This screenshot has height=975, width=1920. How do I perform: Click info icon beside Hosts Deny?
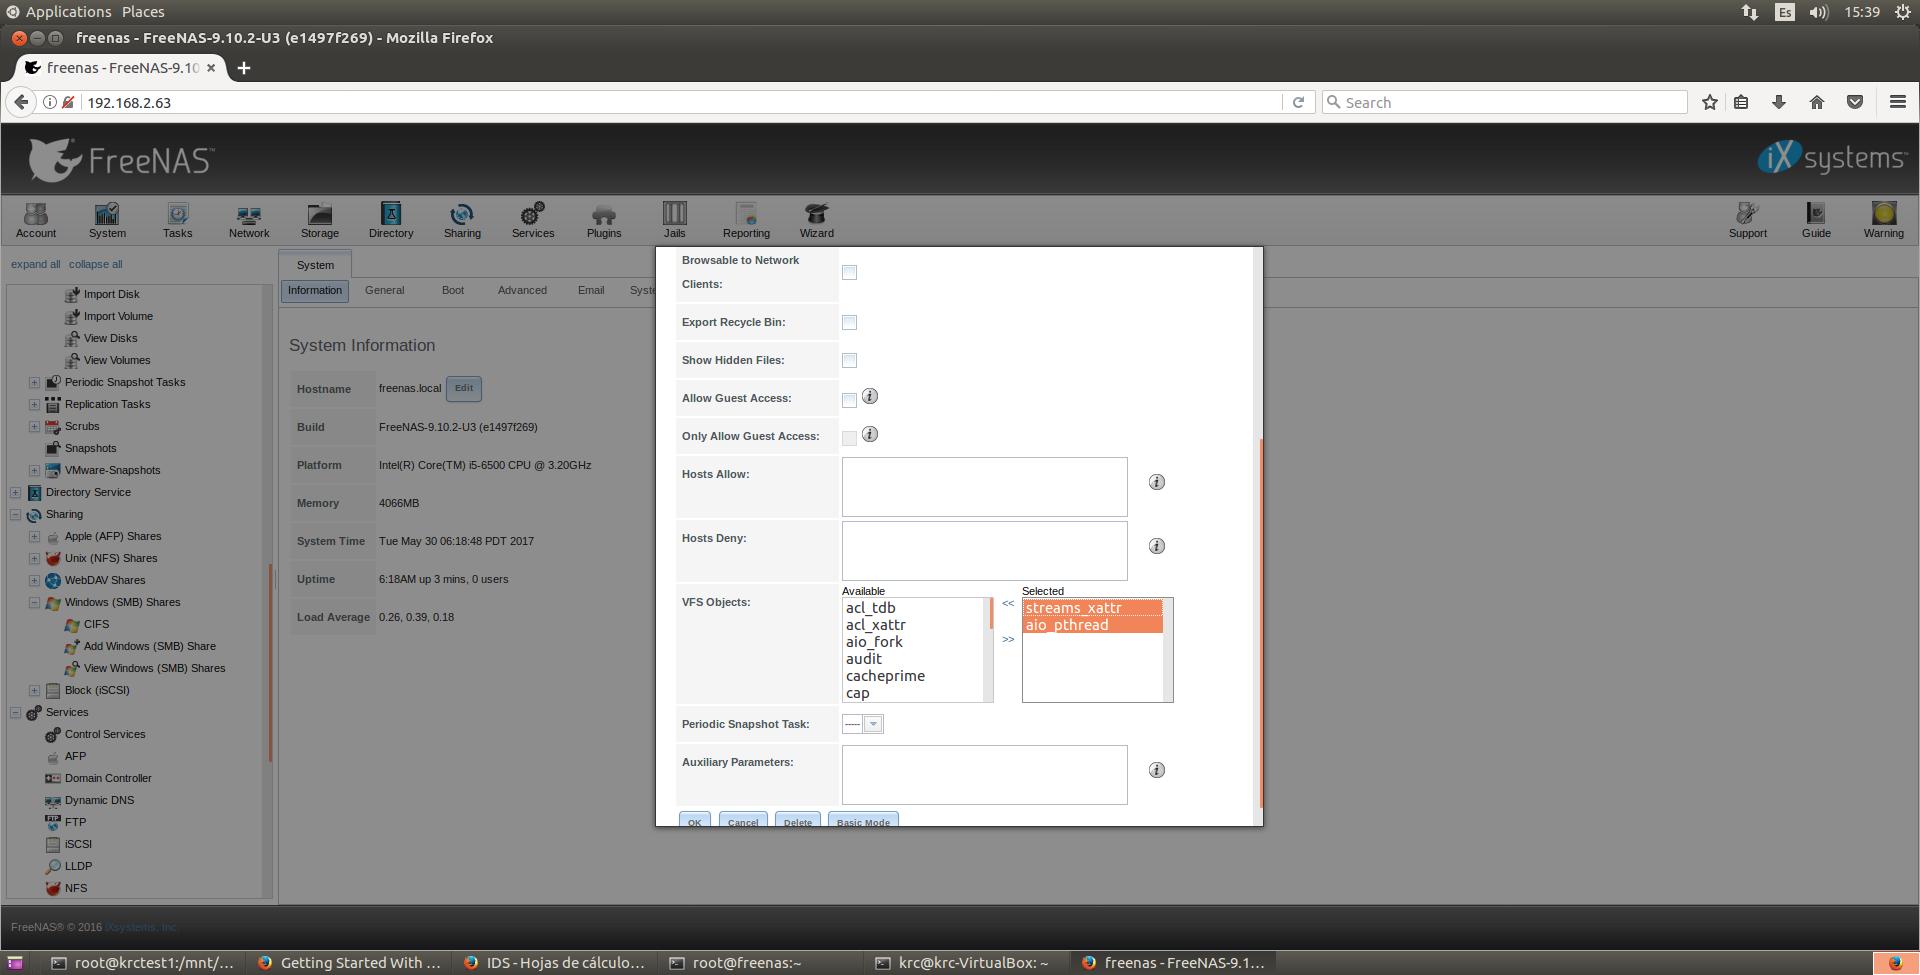point(1157,546)
